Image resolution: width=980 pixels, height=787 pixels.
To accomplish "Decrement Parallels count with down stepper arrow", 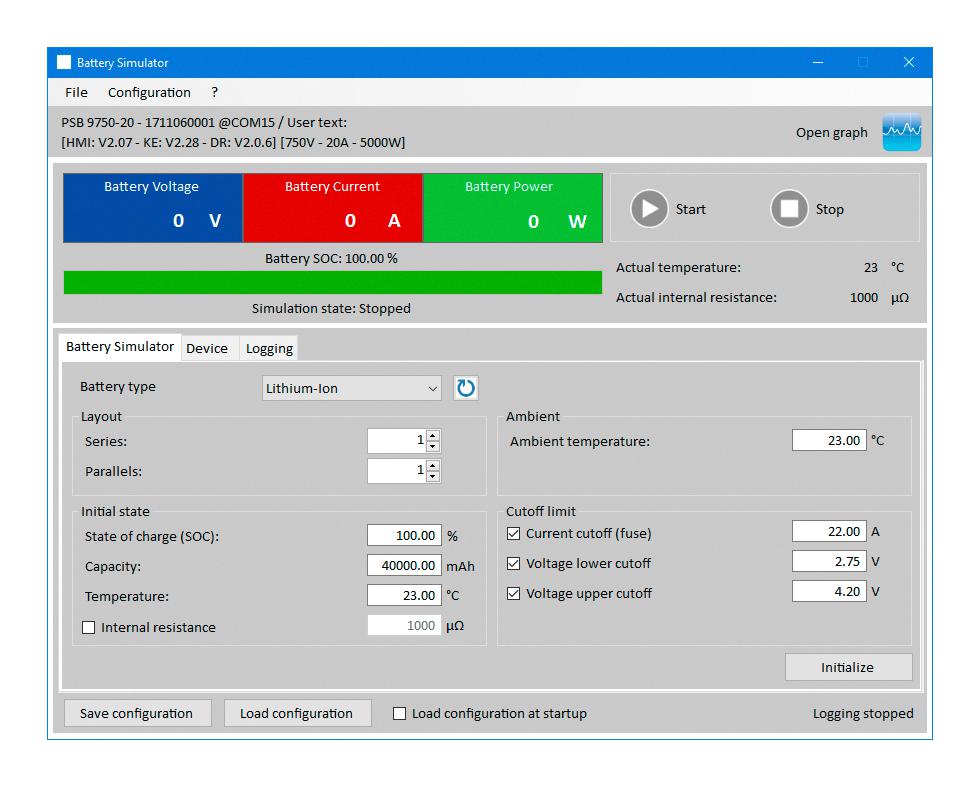I will [x=432, y=475].
